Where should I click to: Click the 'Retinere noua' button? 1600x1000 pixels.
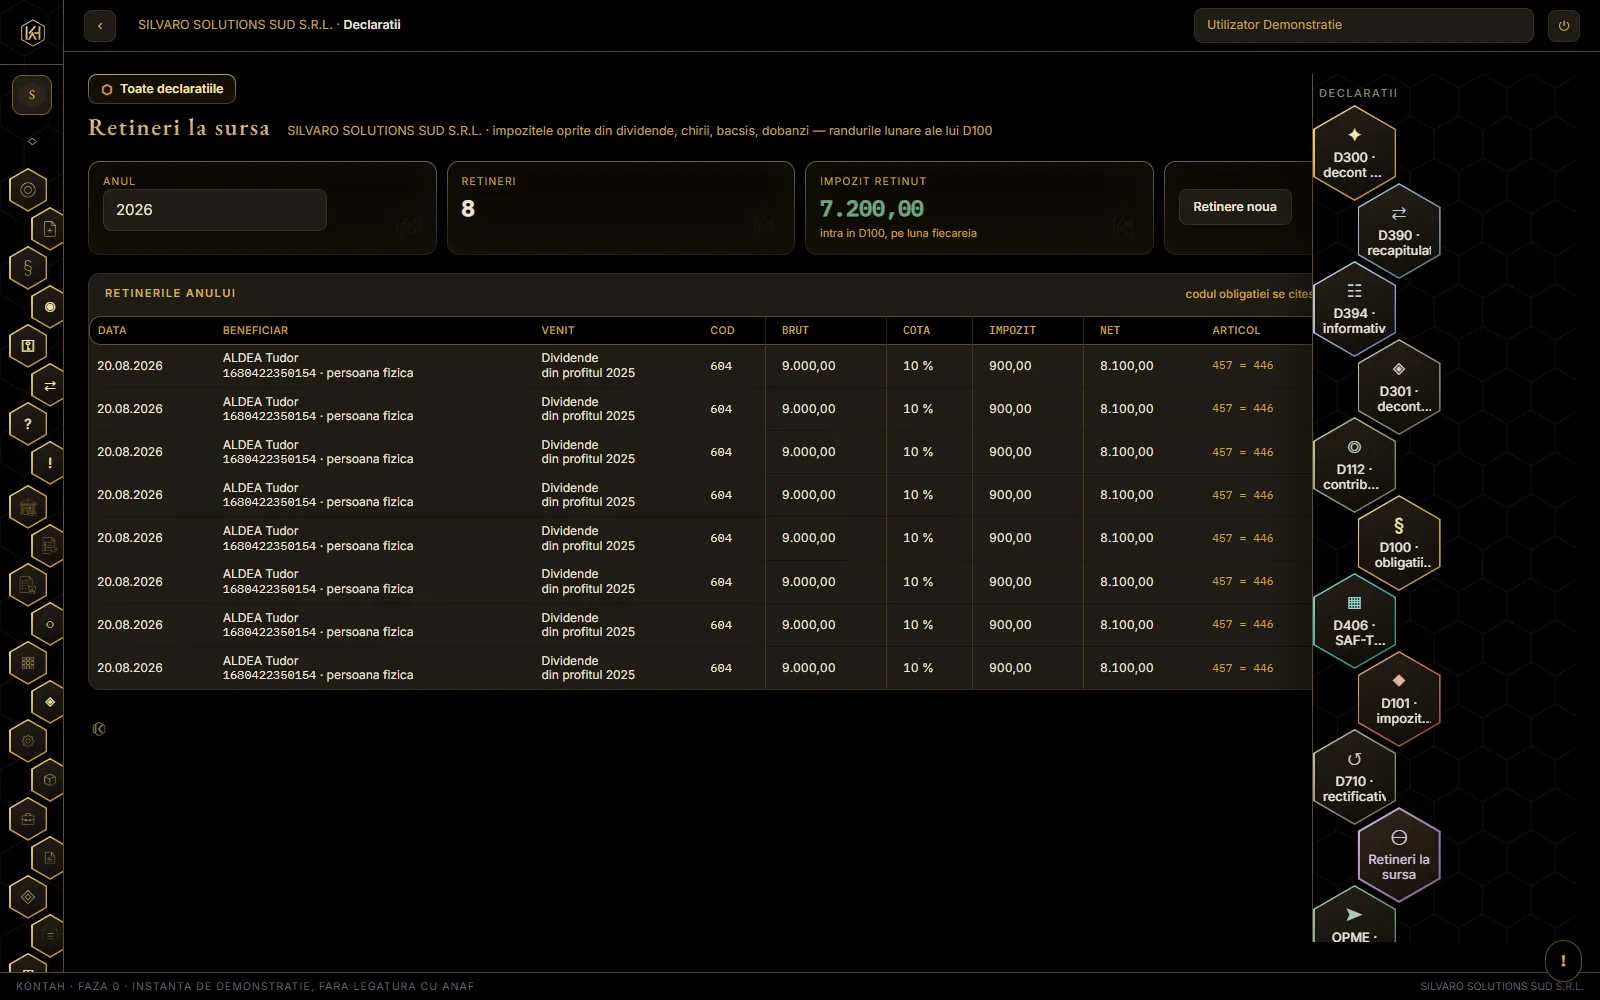click(x=1235, y=207)
